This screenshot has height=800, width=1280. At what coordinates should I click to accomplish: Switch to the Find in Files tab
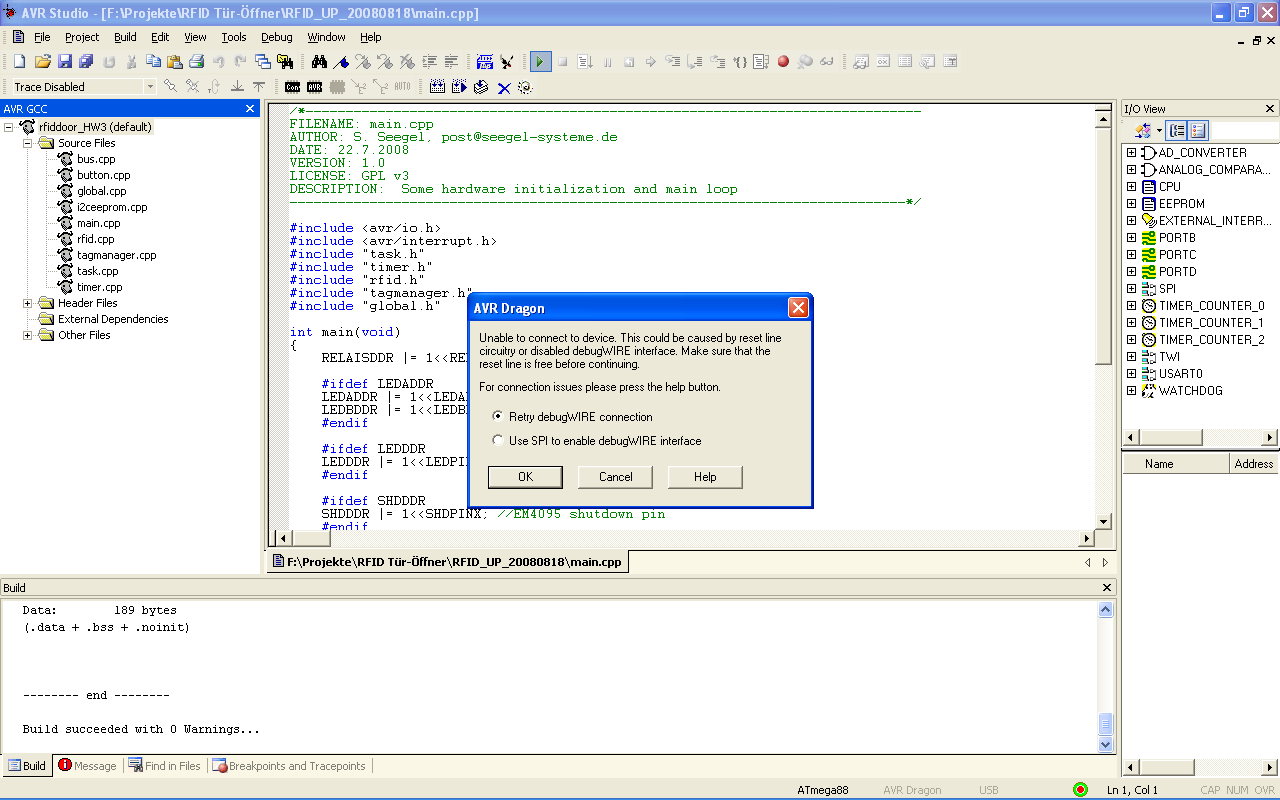[164, 766]
